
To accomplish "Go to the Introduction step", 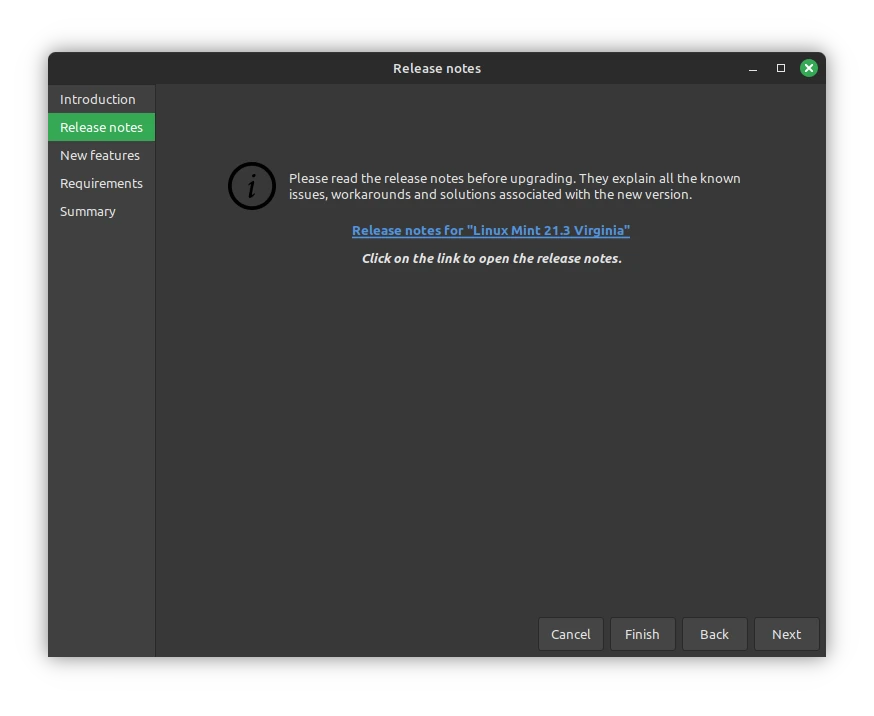I will pos(98,99).
